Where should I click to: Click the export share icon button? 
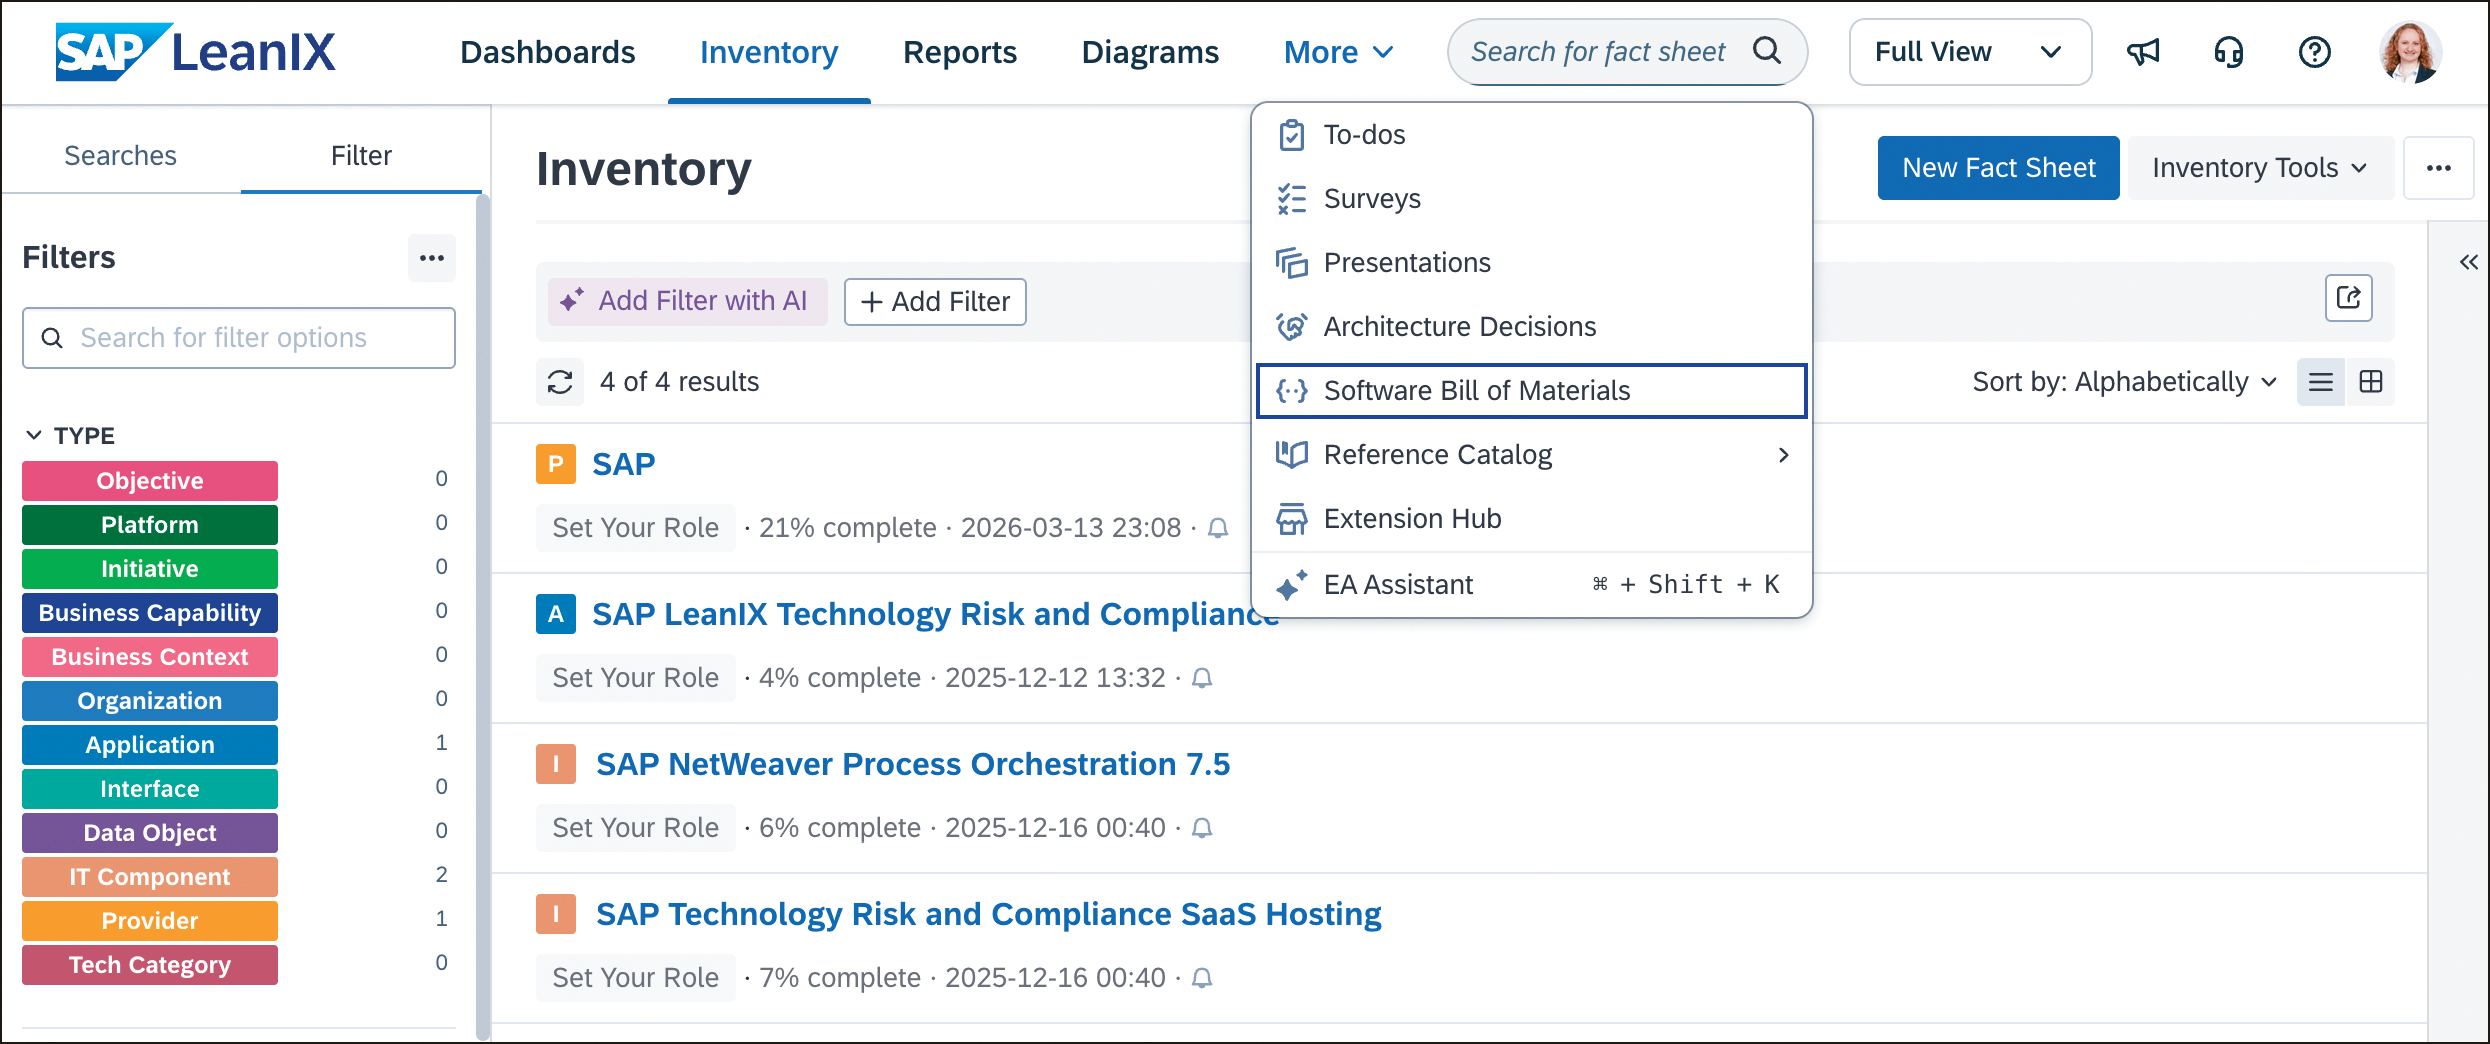click(2348, 298)
